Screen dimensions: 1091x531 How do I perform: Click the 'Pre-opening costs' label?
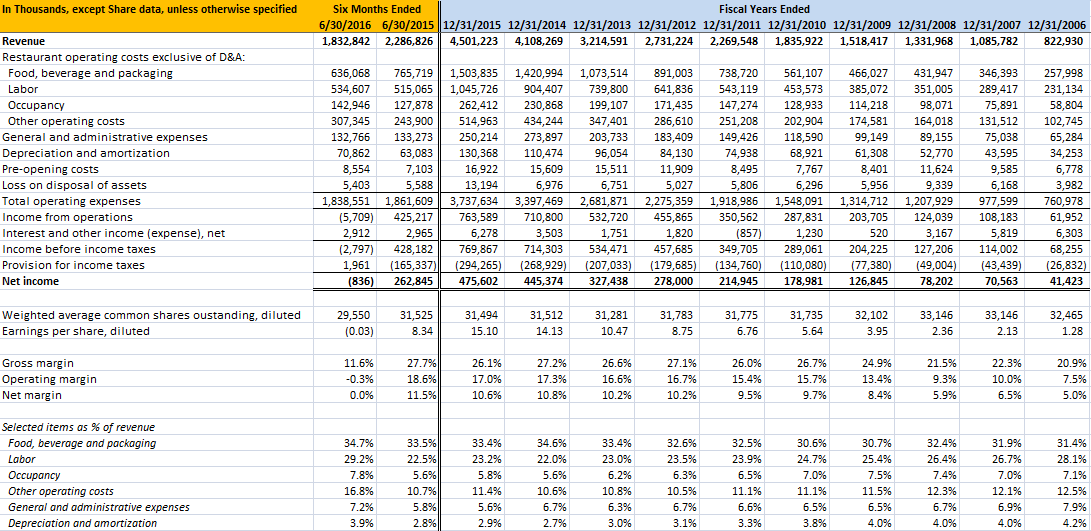51,169
